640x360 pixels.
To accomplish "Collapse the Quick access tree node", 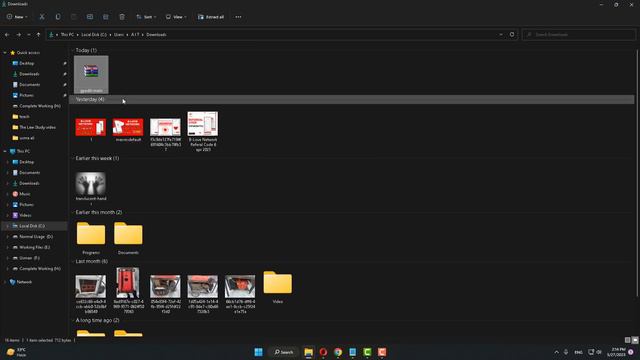I will (5, 53).
